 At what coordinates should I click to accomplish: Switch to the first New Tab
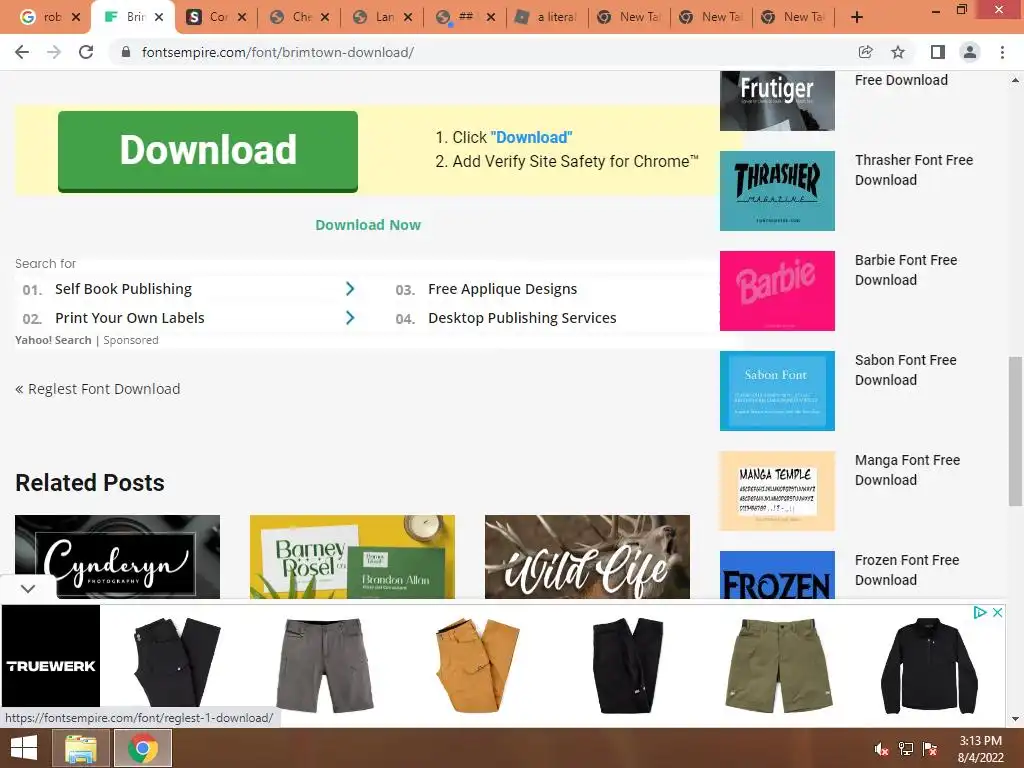630,18
